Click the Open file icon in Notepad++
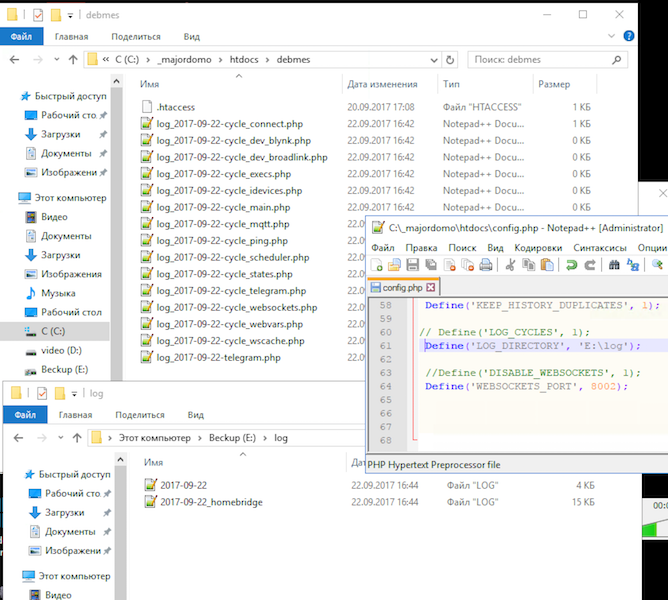 pos(394,265)
